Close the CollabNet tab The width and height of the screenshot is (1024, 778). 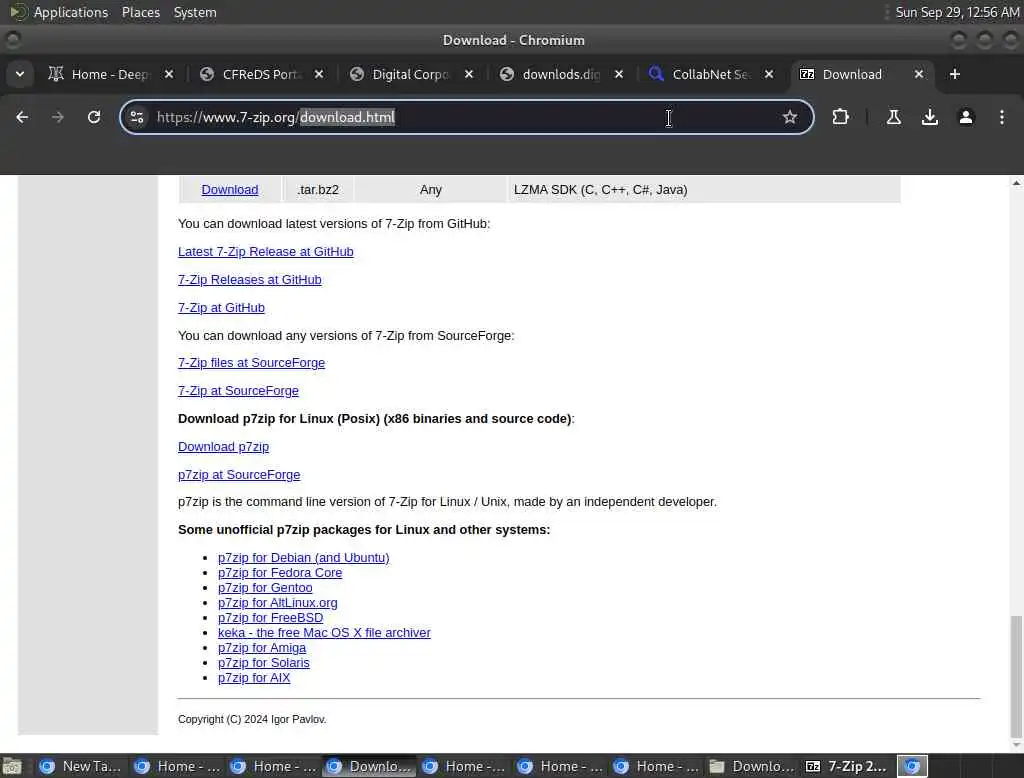[769, 74]
